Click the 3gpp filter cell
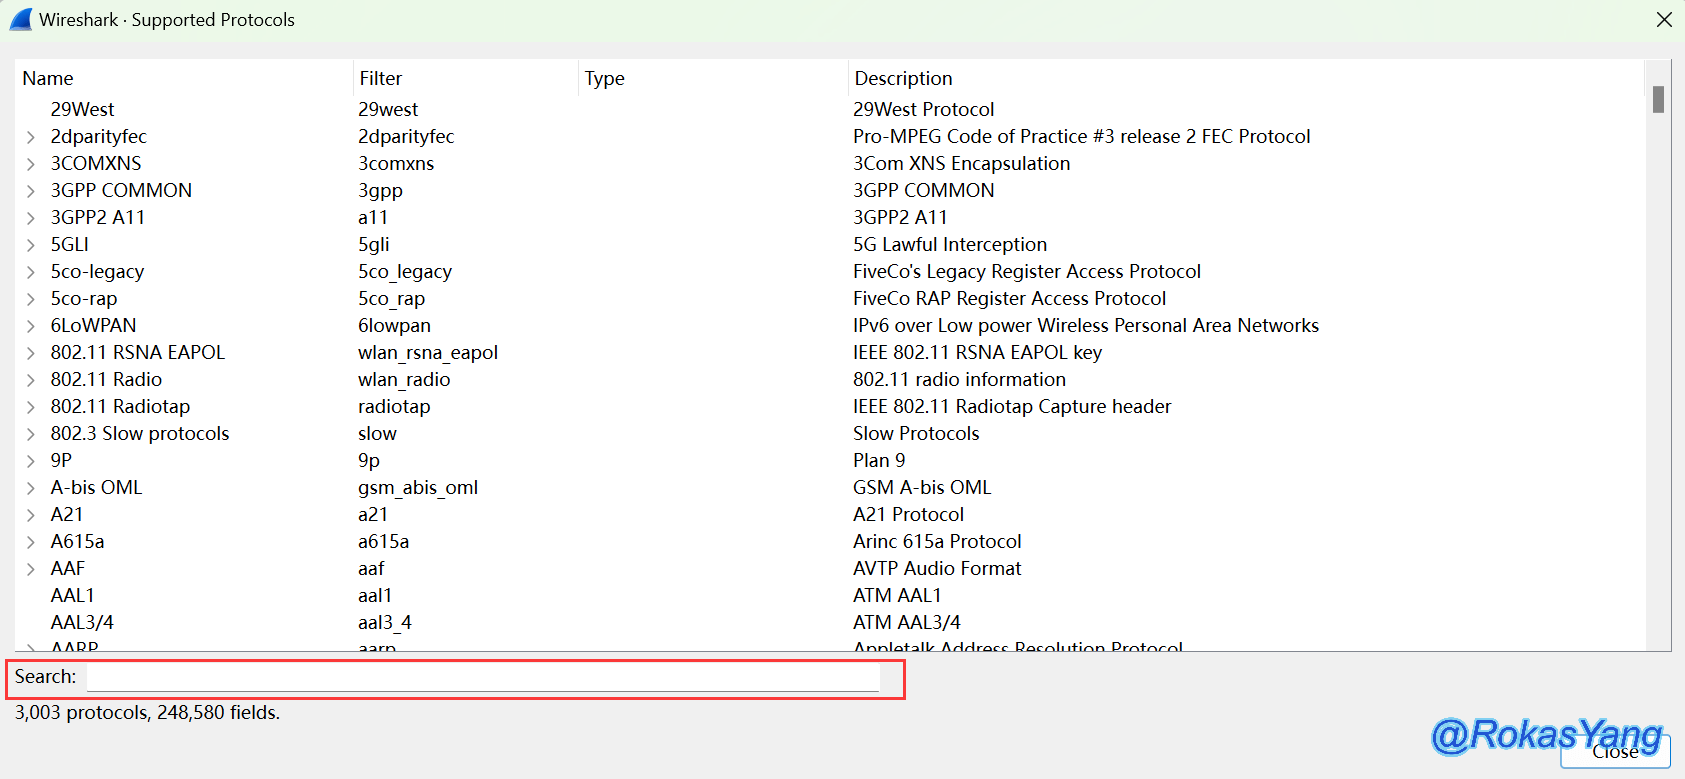Image resolution: width=1685 pixels, height=779 pixels. pyautogui.click(x=380, y=190)
